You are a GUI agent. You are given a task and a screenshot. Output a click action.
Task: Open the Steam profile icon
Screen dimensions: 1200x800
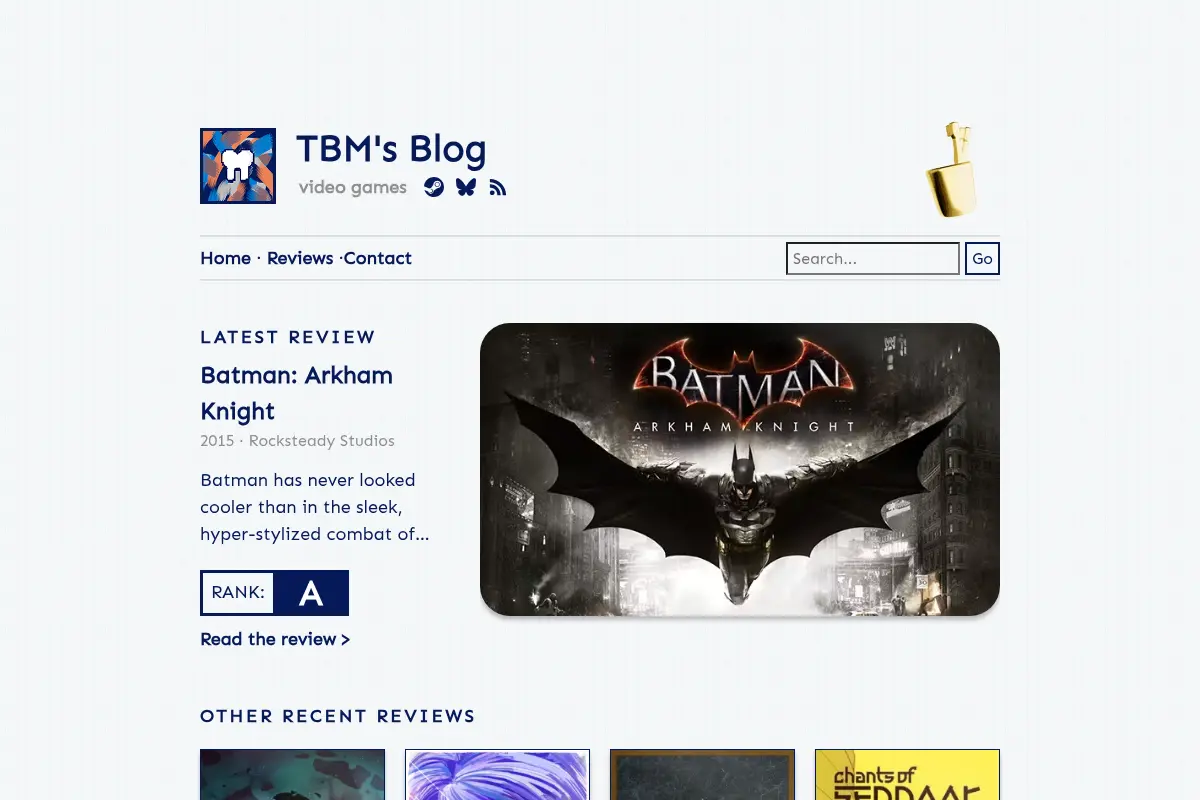[434, 187]
